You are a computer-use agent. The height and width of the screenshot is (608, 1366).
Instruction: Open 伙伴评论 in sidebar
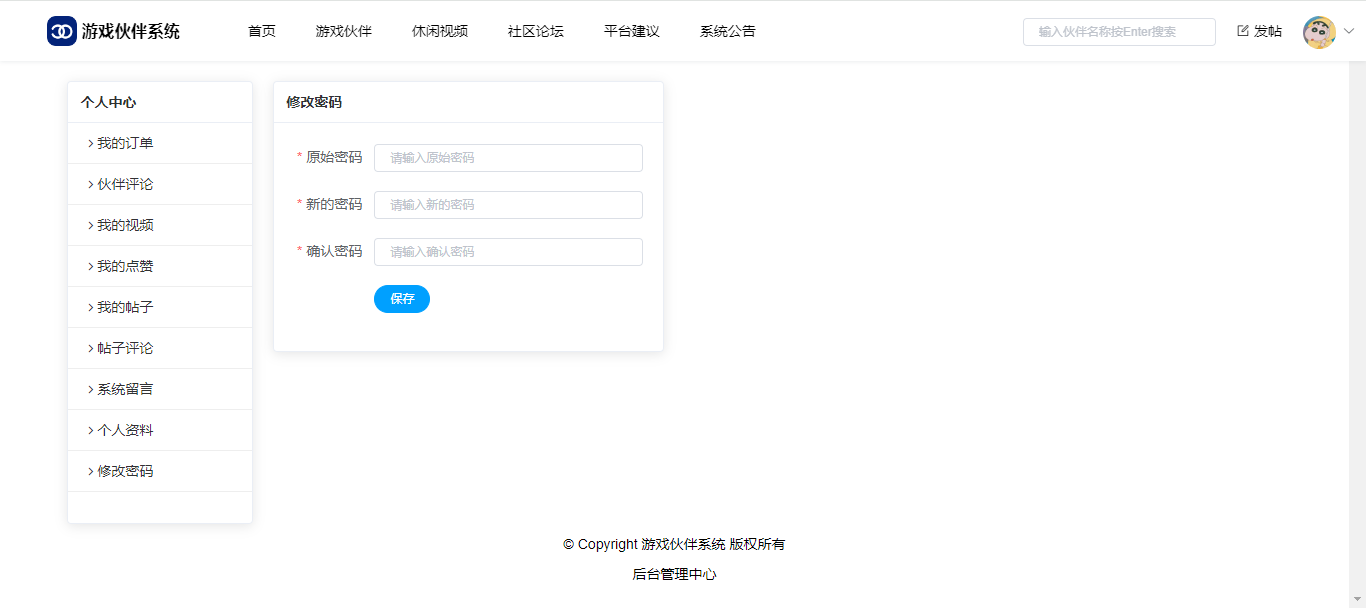tap(160, 184)
